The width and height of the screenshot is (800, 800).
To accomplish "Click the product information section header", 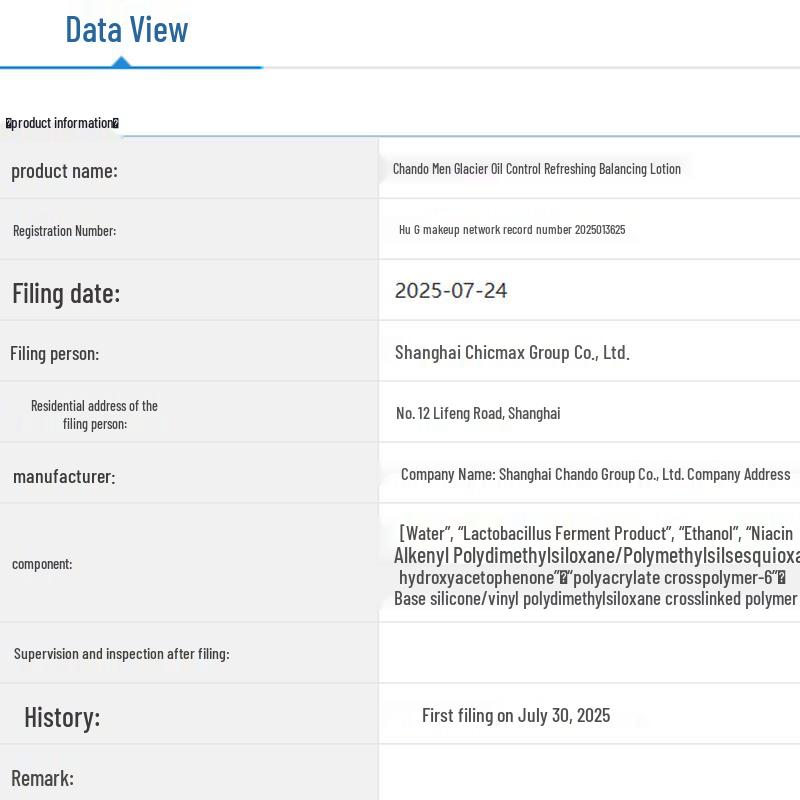I will tap(62, 123).
